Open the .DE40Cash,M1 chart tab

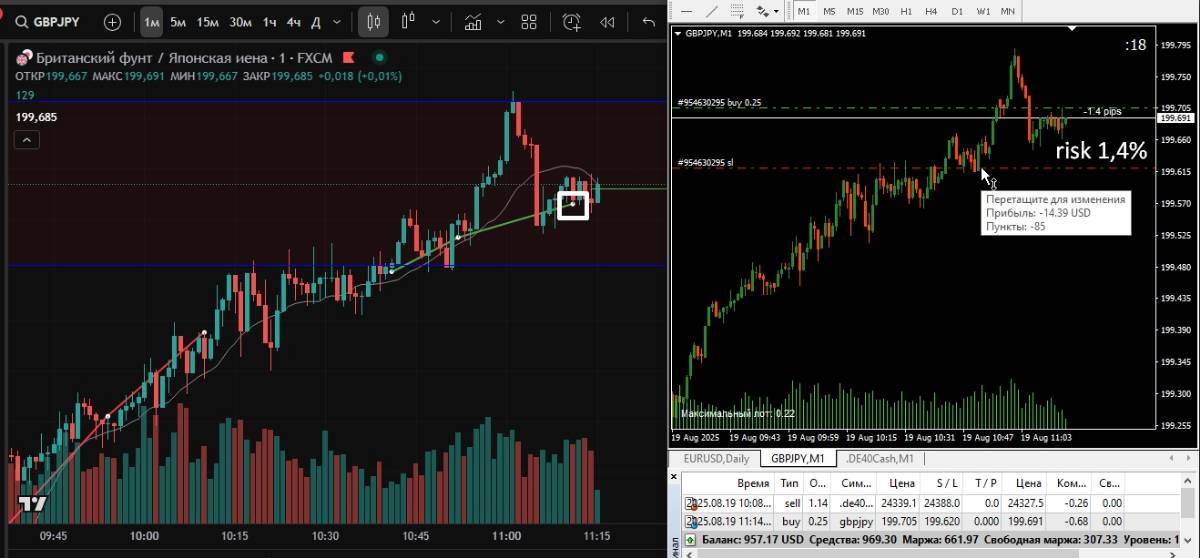click(x=879, y=458)
